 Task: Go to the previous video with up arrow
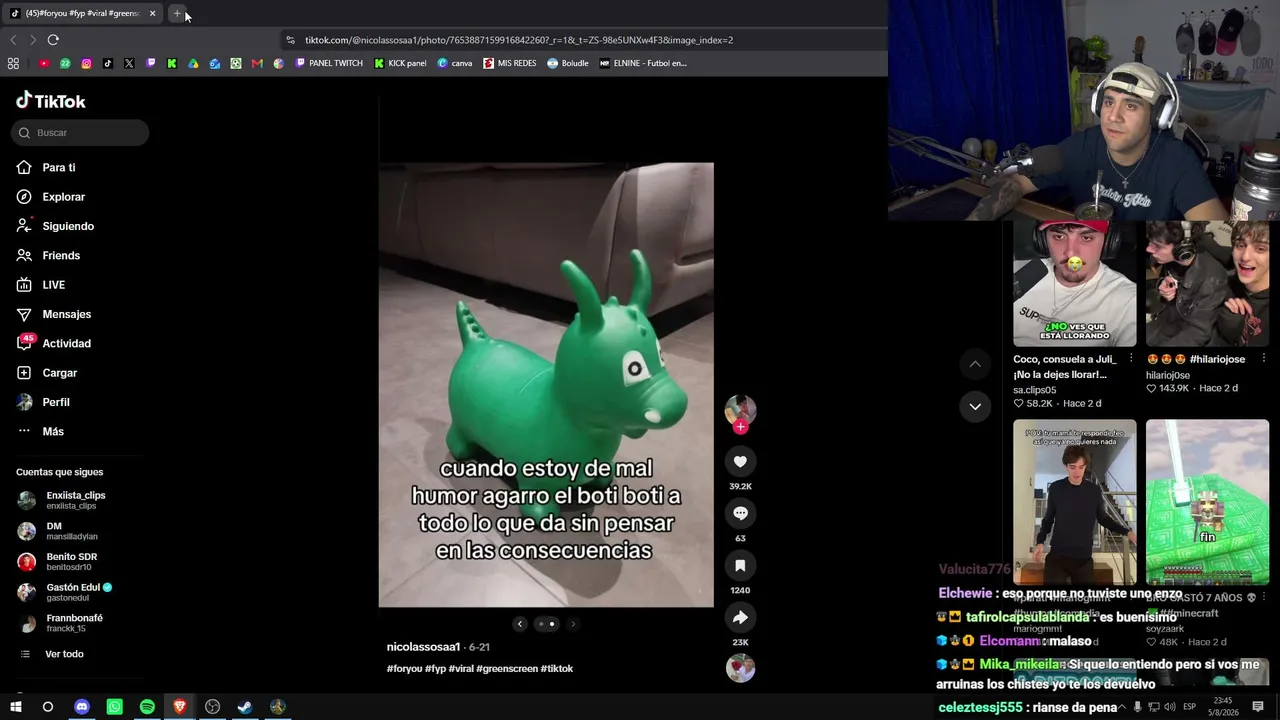(x=975, y=364)
